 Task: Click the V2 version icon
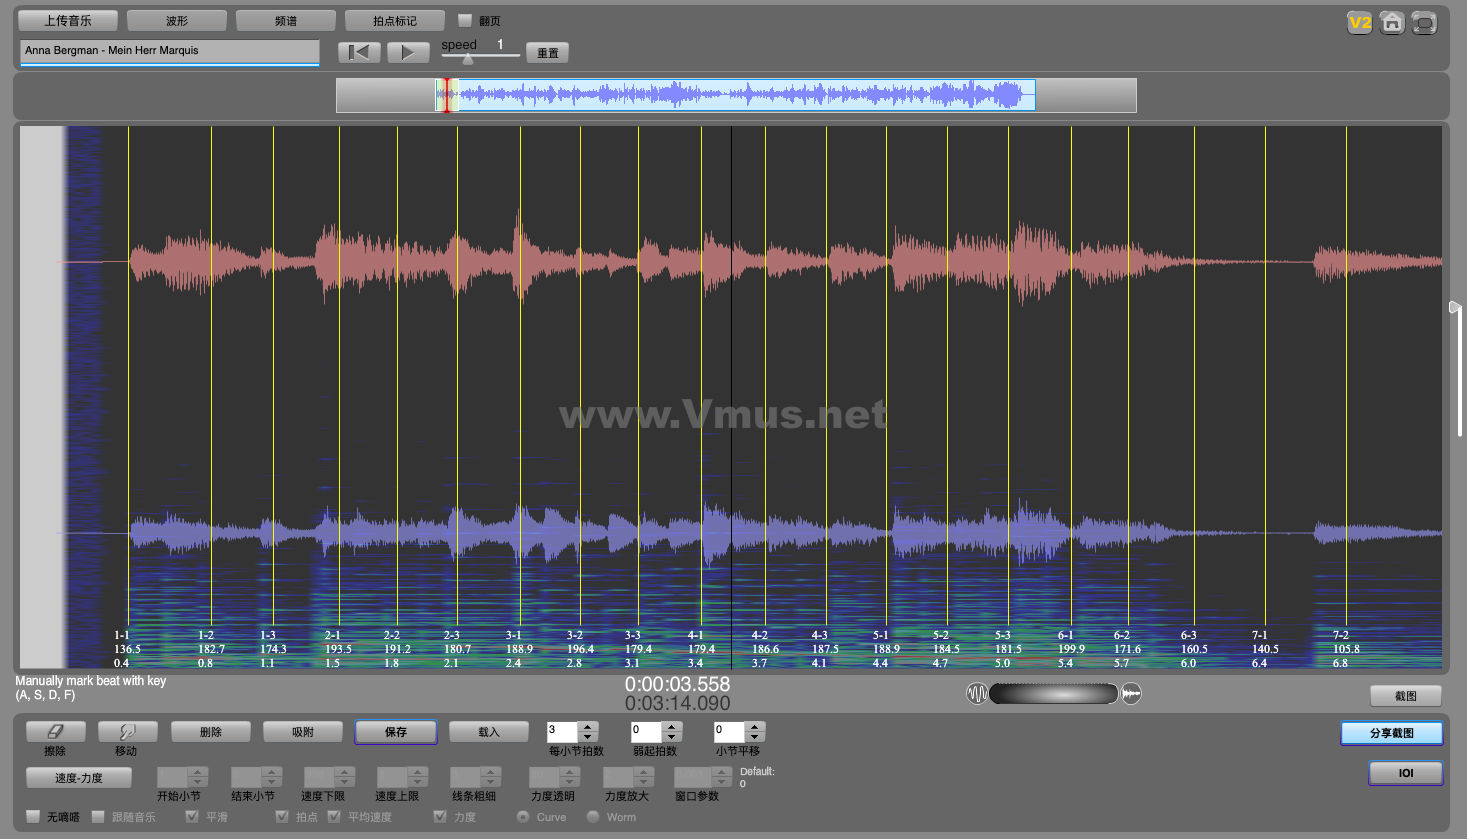point(1359,23)
